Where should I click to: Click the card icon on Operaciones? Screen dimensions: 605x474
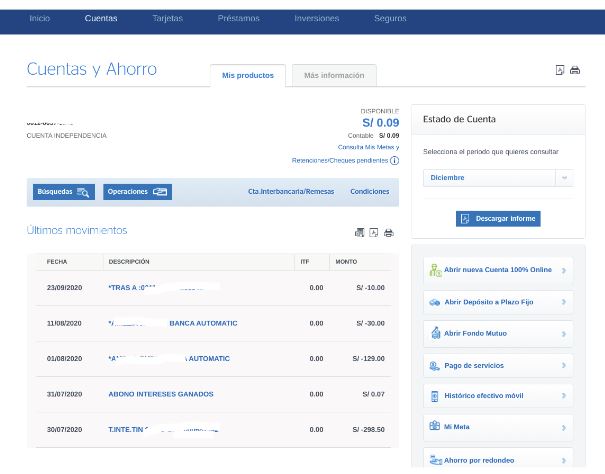pos(160,192)
